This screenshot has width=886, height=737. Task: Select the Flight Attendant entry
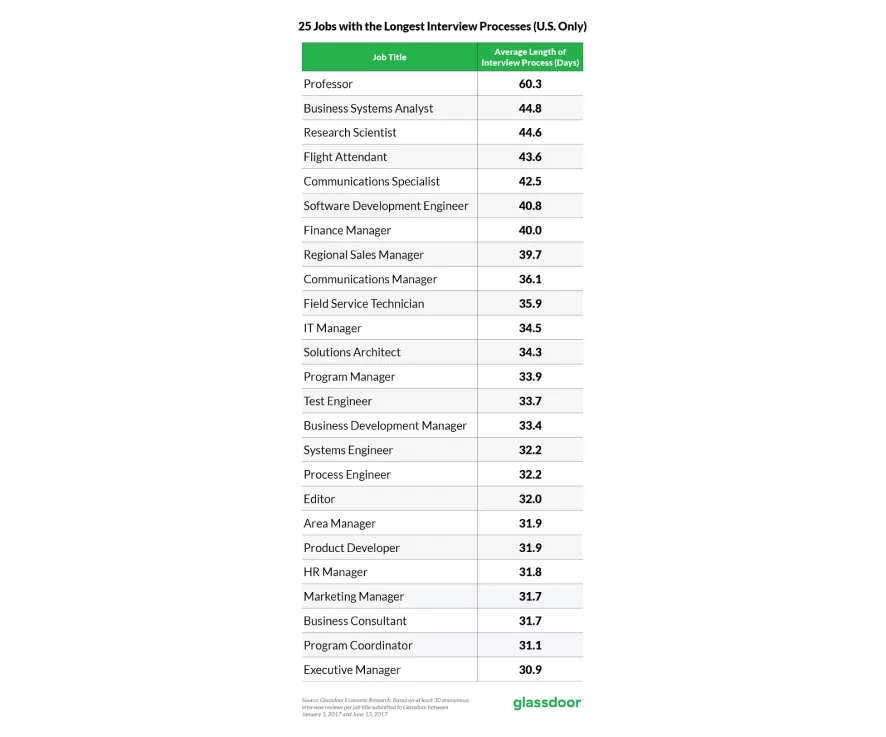[x=345, y=157]
